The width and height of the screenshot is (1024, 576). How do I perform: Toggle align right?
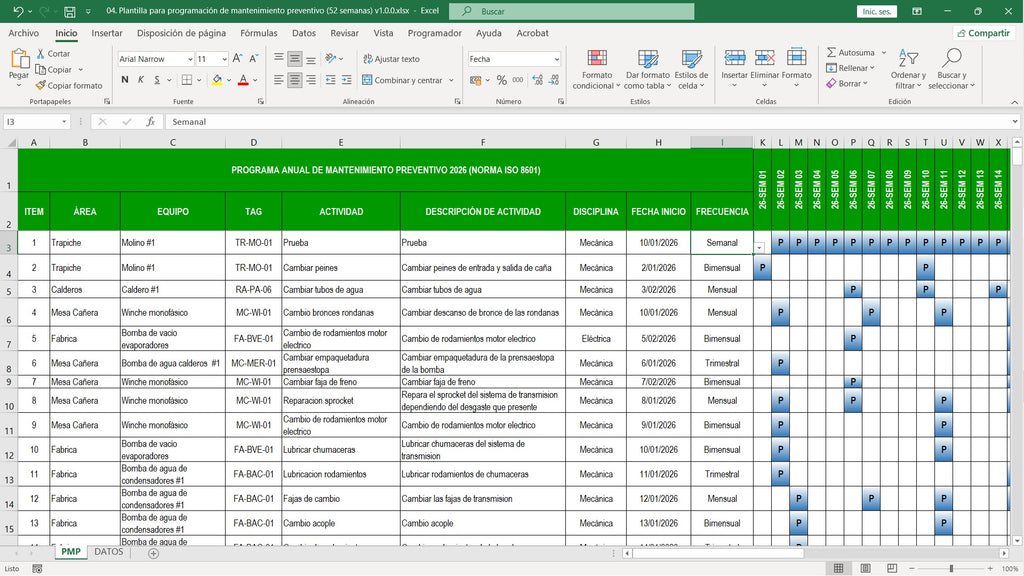(x=311, y=80)
